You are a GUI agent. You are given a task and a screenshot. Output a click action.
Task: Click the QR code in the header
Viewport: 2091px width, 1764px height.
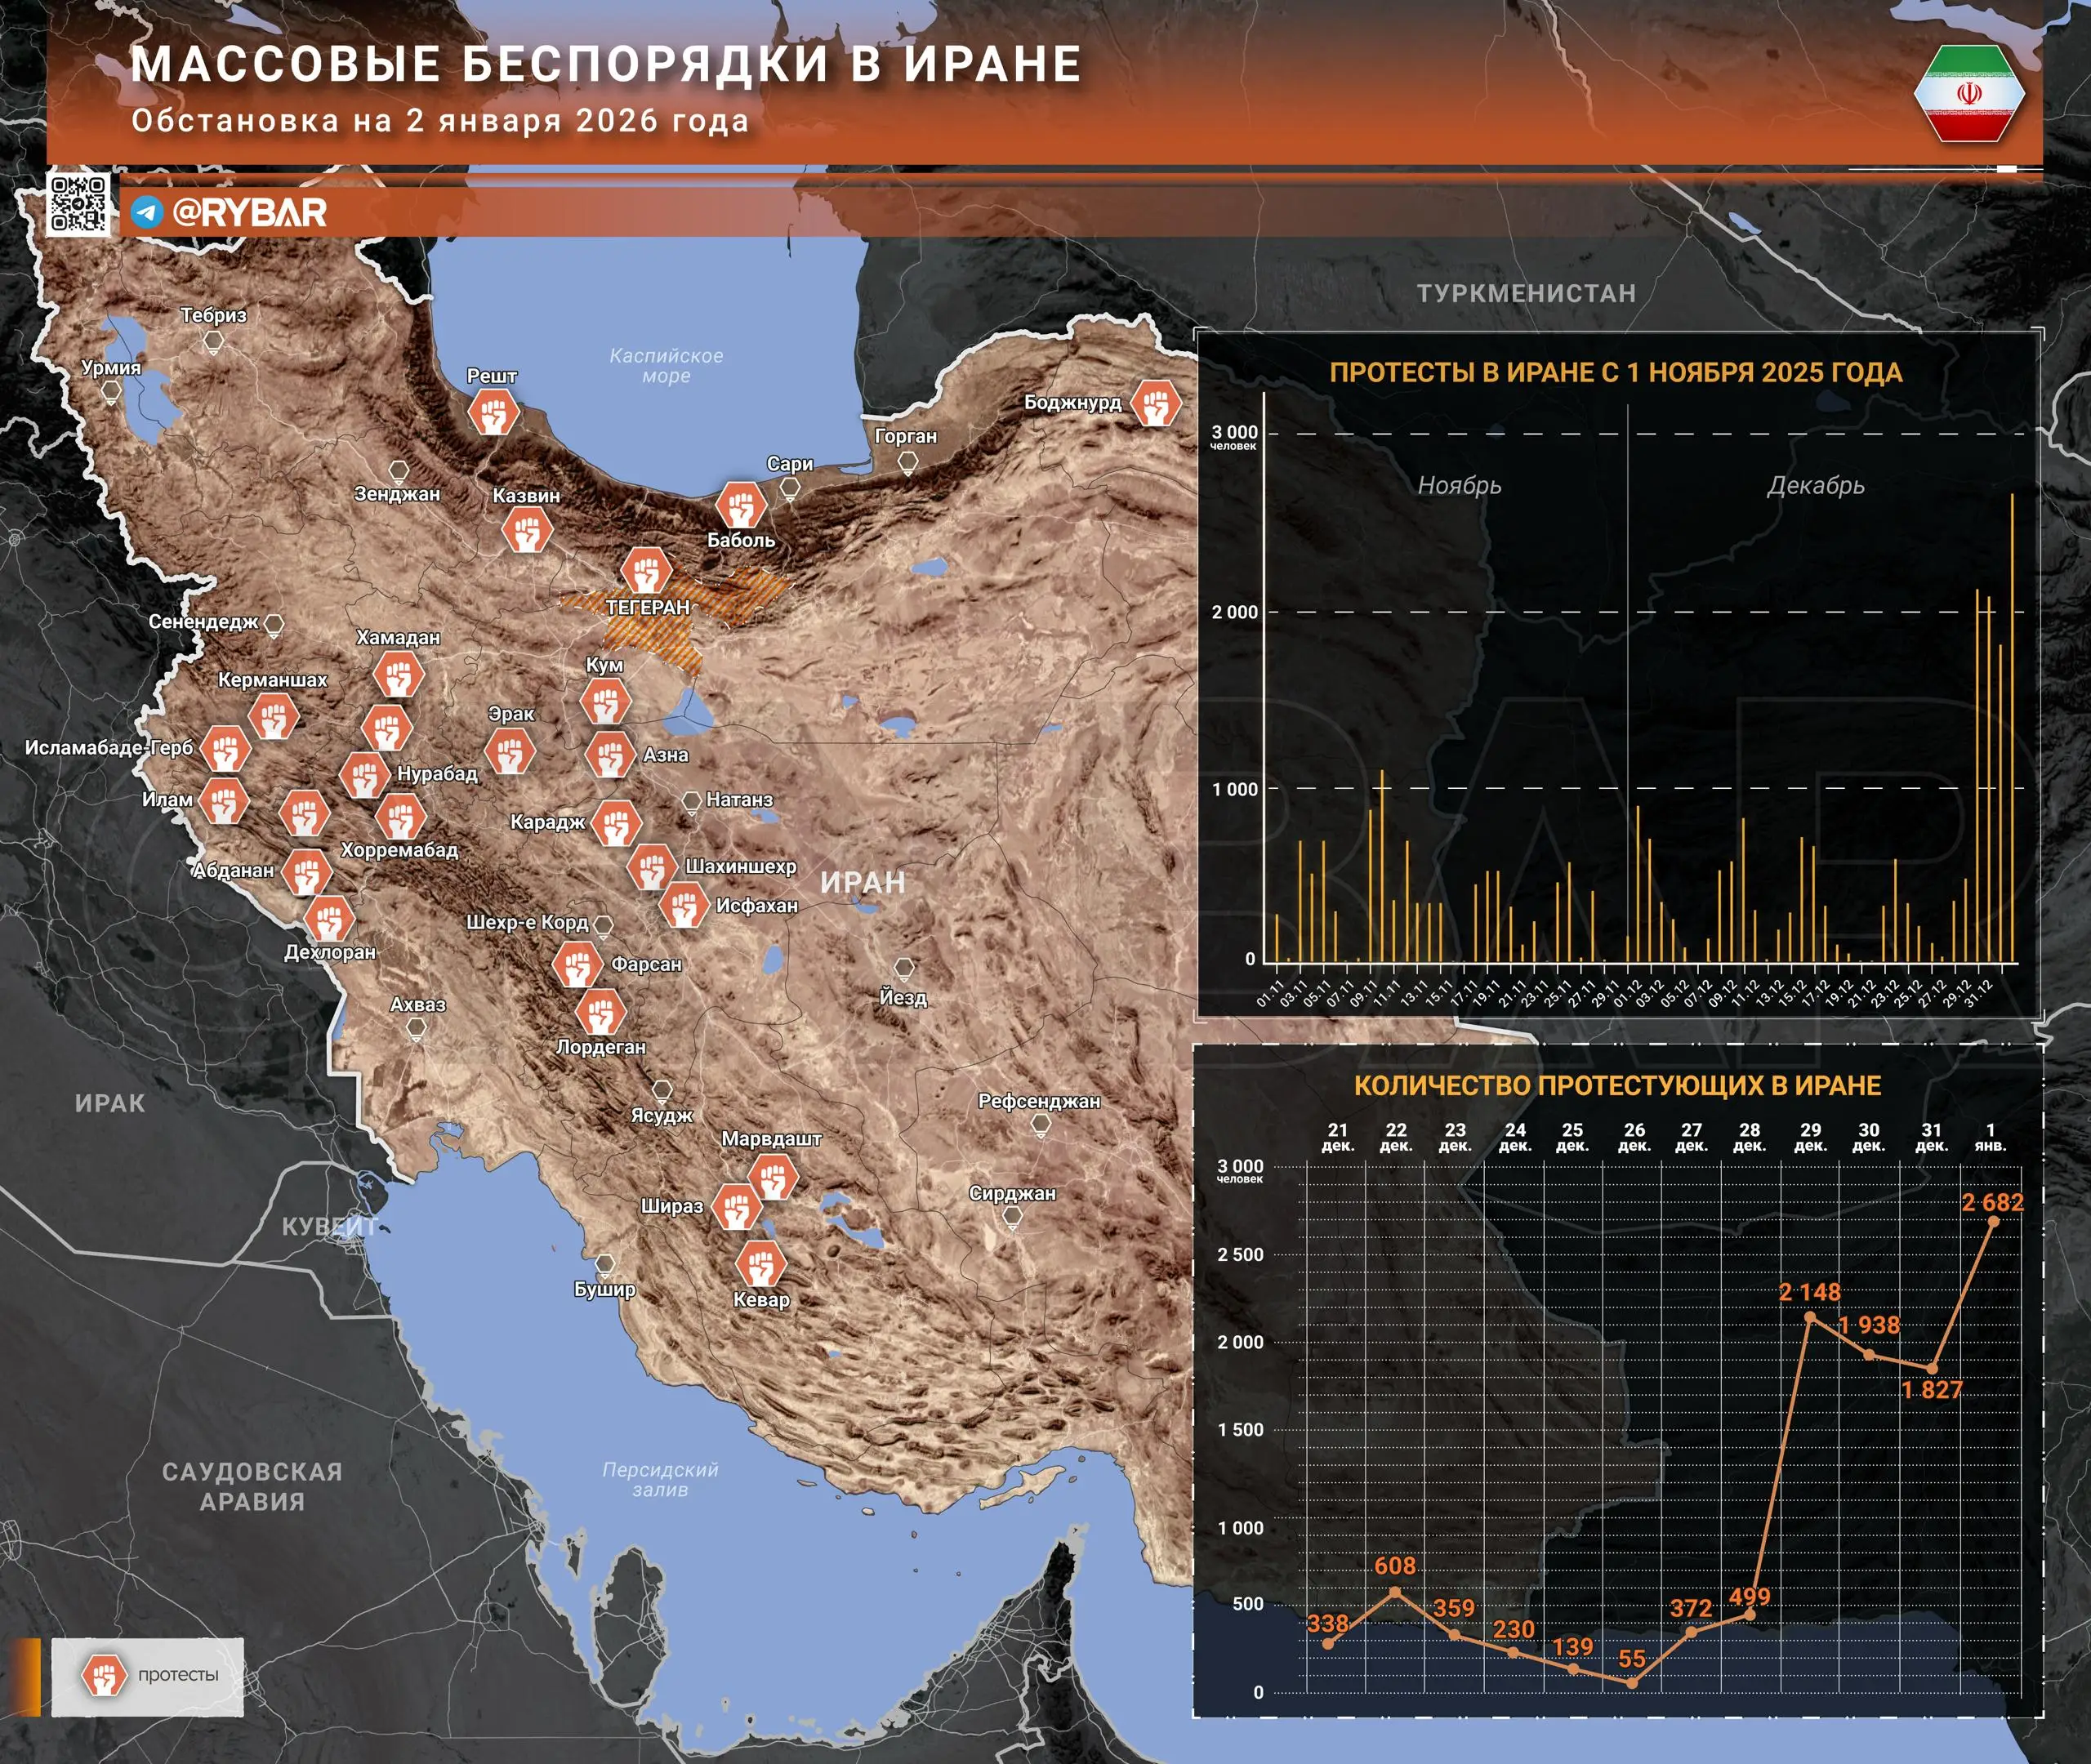pyautogui.click(x=79, y=204)
